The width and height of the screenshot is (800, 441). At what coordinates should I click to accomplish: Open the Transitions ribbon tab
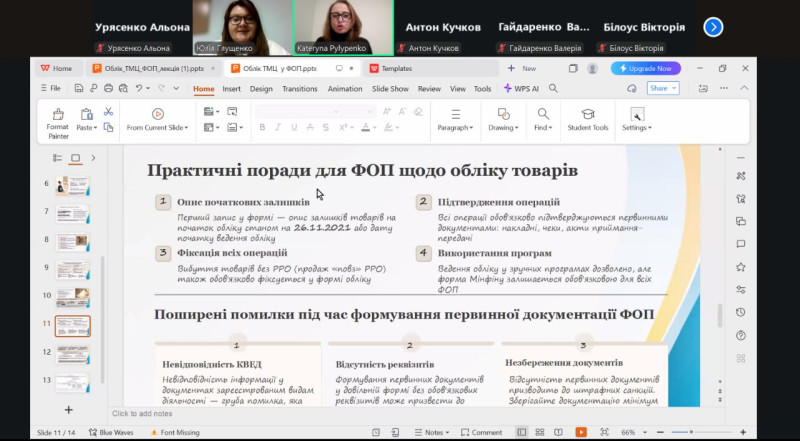(299, 88)
